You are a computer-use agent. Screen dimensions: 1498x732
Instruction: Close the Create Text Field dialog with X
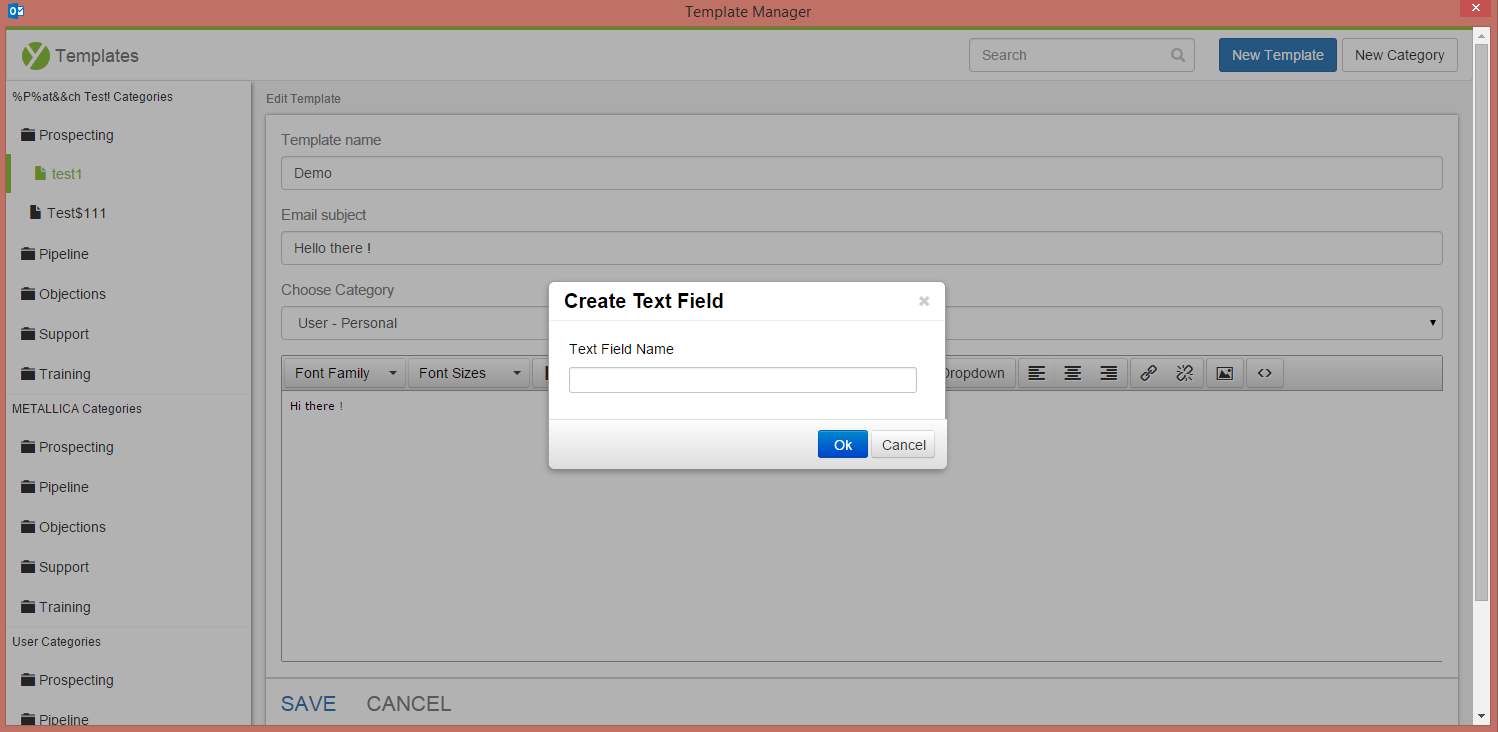pyautogui.click(x=924, y=301)
